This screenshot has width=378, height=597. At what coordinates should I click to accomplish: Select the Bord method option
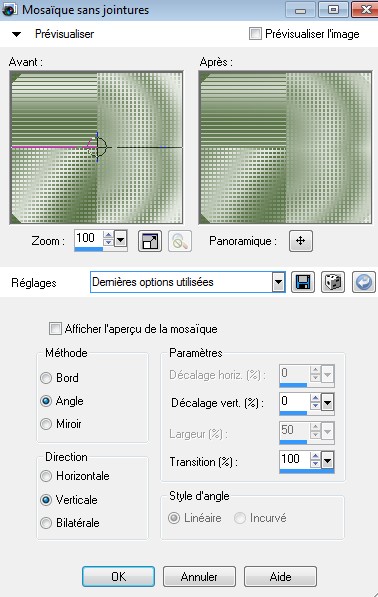coord(46,378)
